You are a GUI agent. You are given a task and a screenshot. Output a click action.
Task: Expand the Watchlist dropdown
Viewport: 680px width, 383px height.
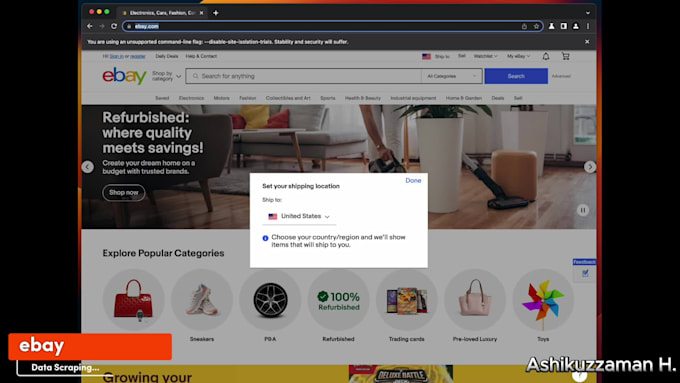[485, 56]
